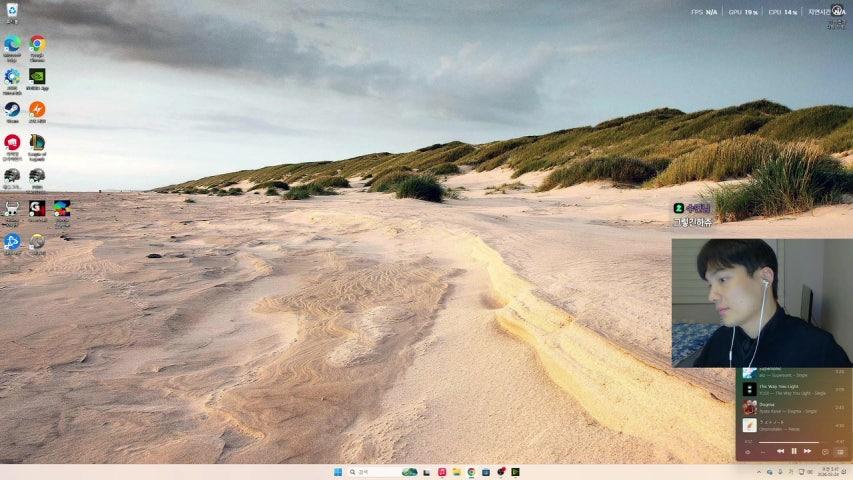Launch League of Legends from desktop
The image size is (853, 480).
point(37,147)
